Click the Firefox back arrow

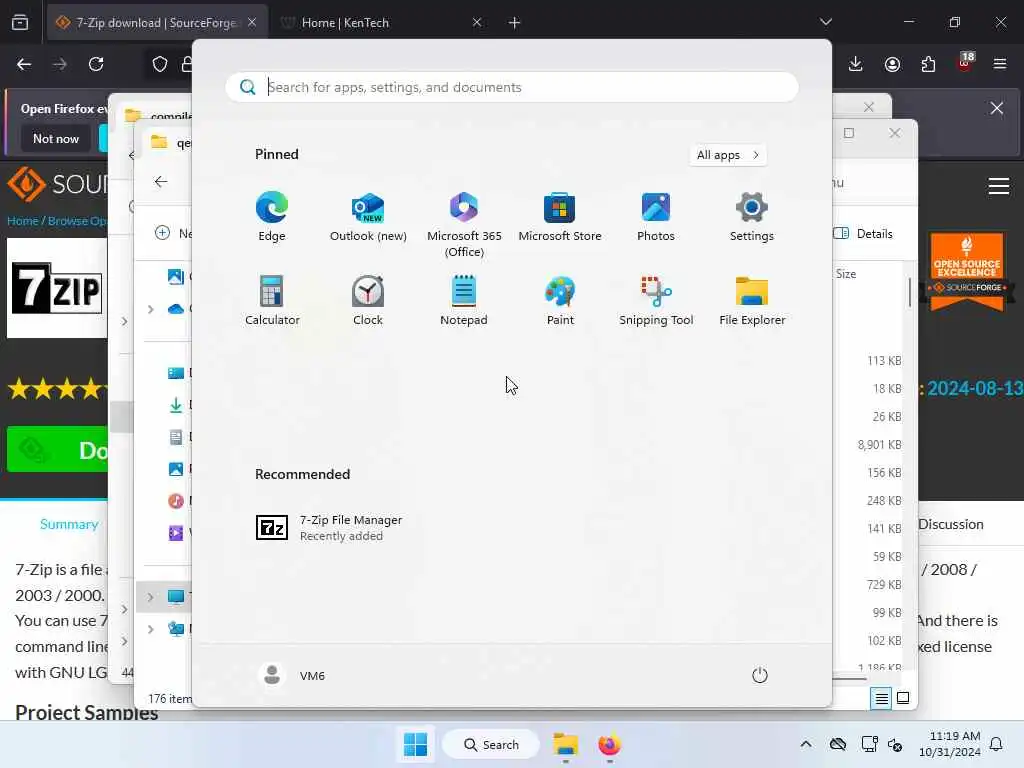(24, 64)
